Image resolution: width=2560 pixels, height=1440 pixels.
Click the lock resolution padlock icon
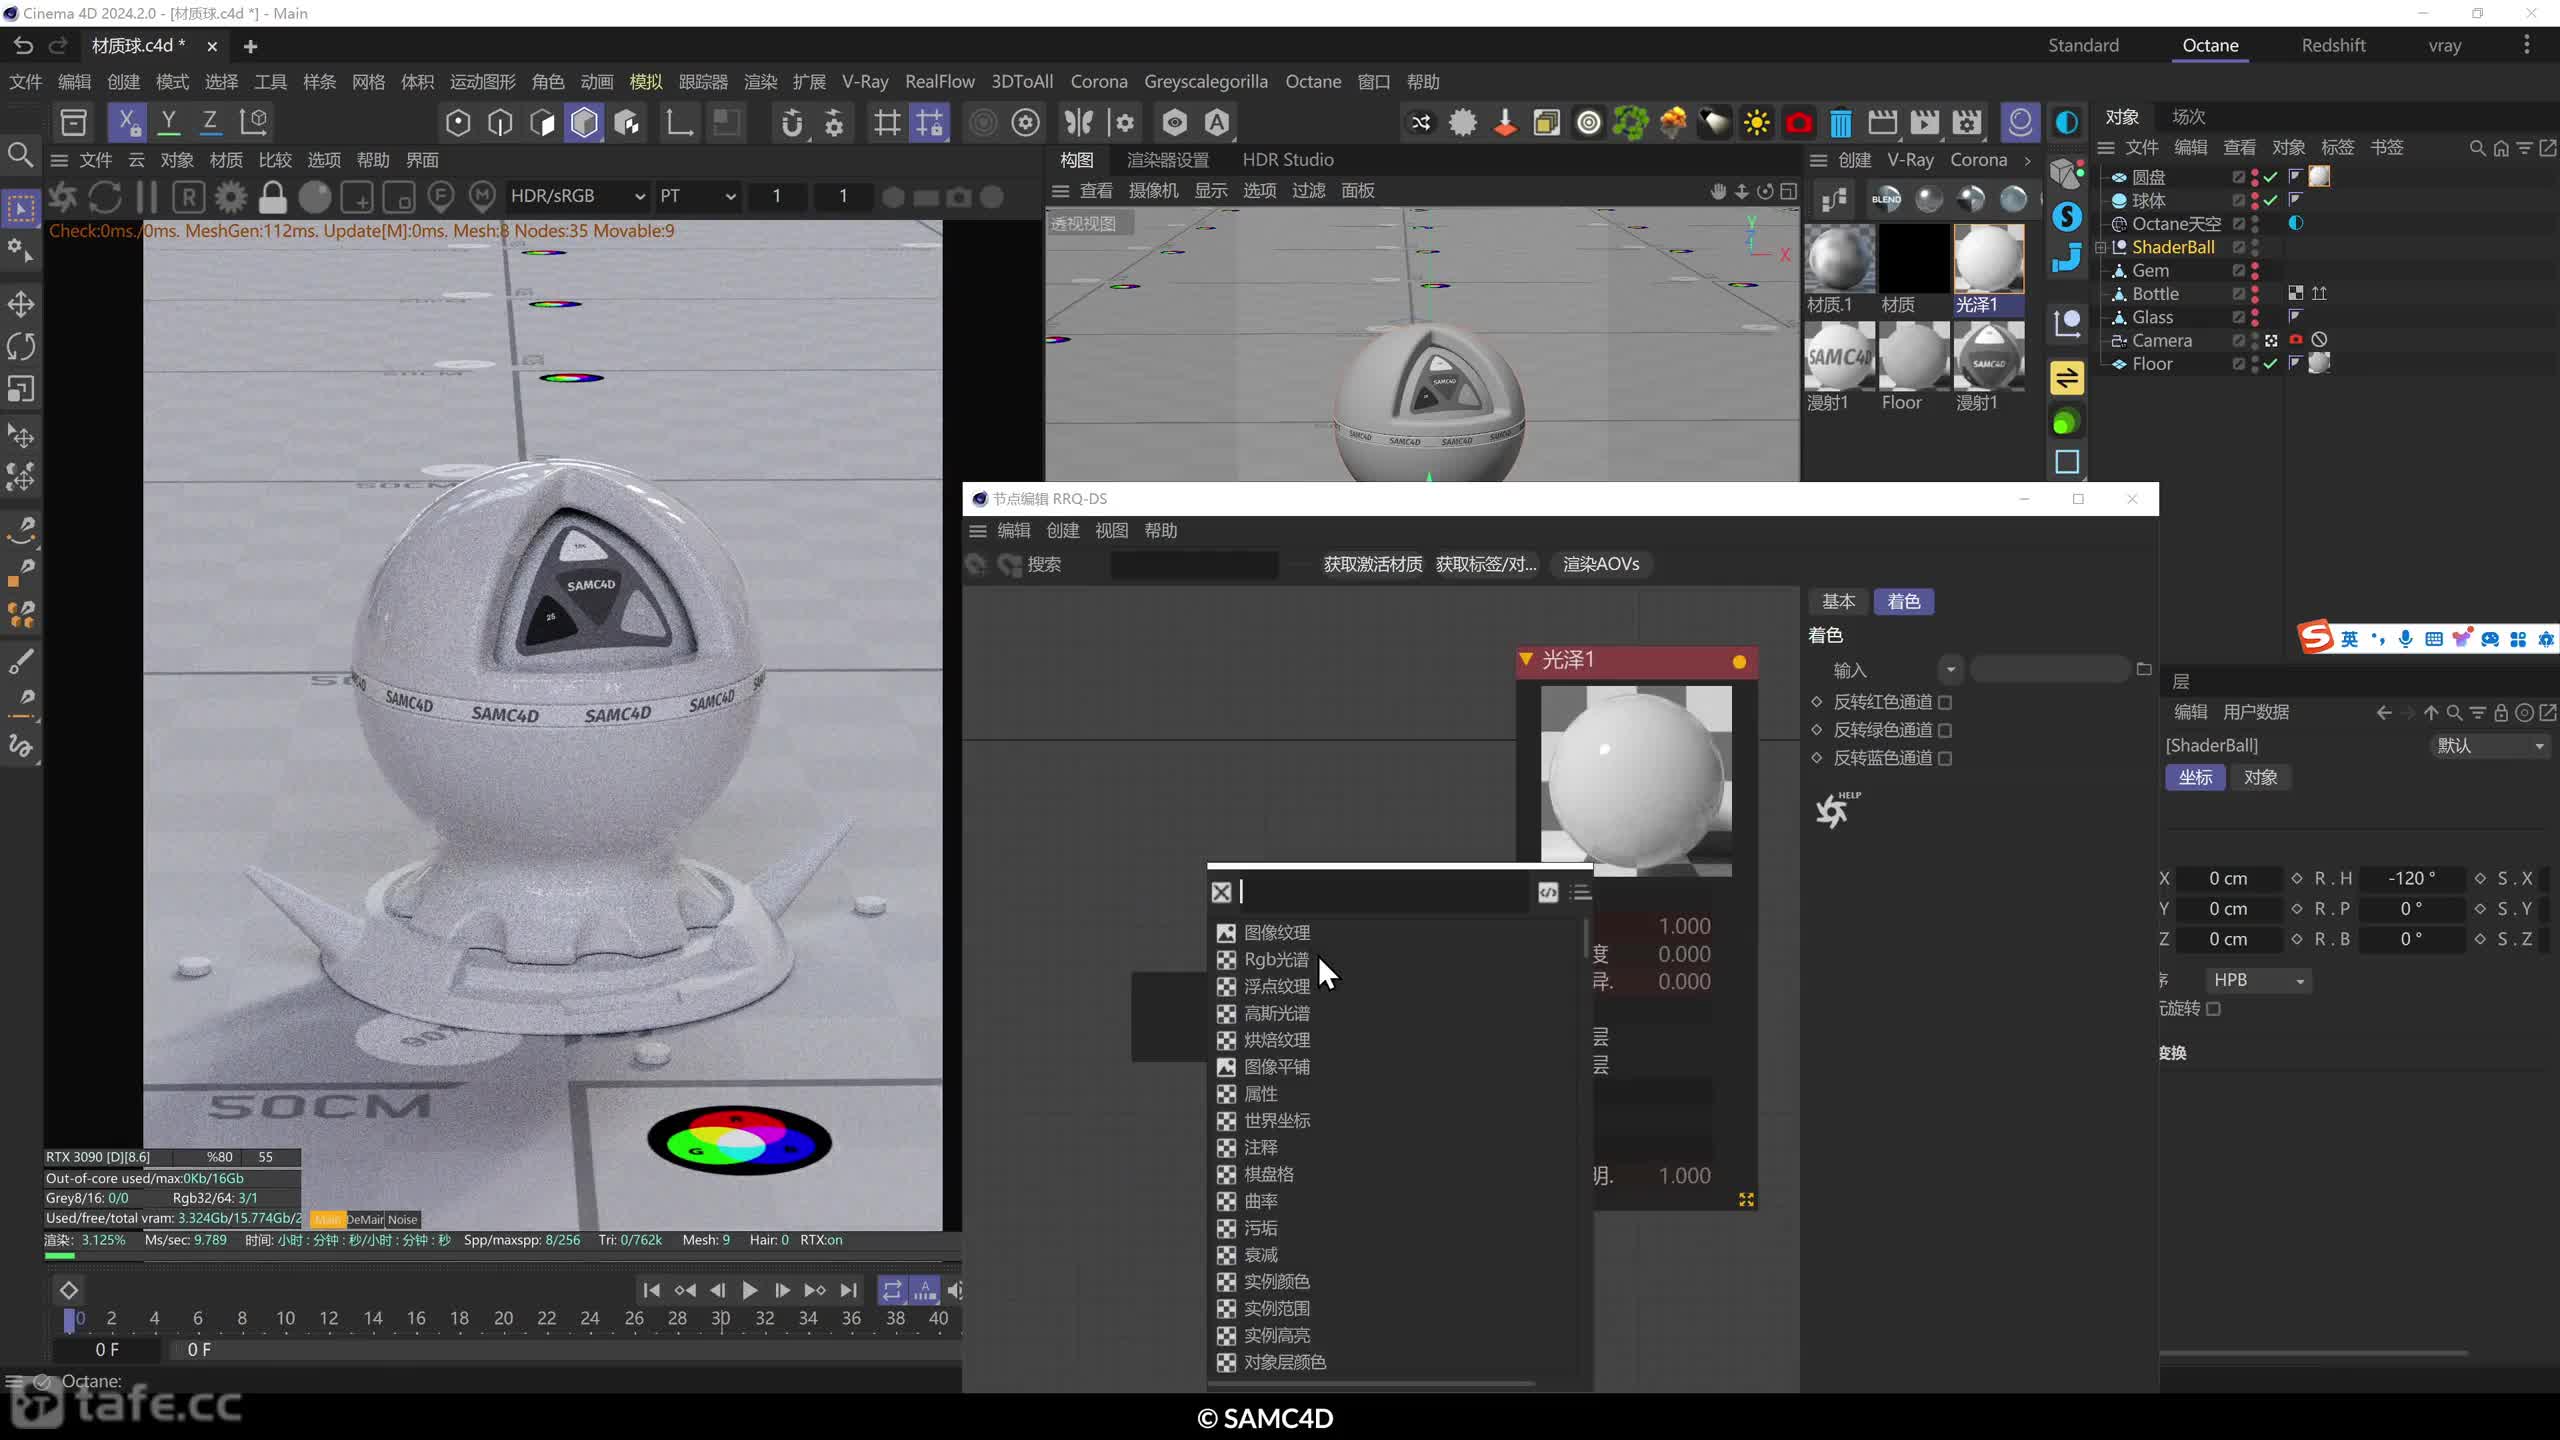pos(273,197)
